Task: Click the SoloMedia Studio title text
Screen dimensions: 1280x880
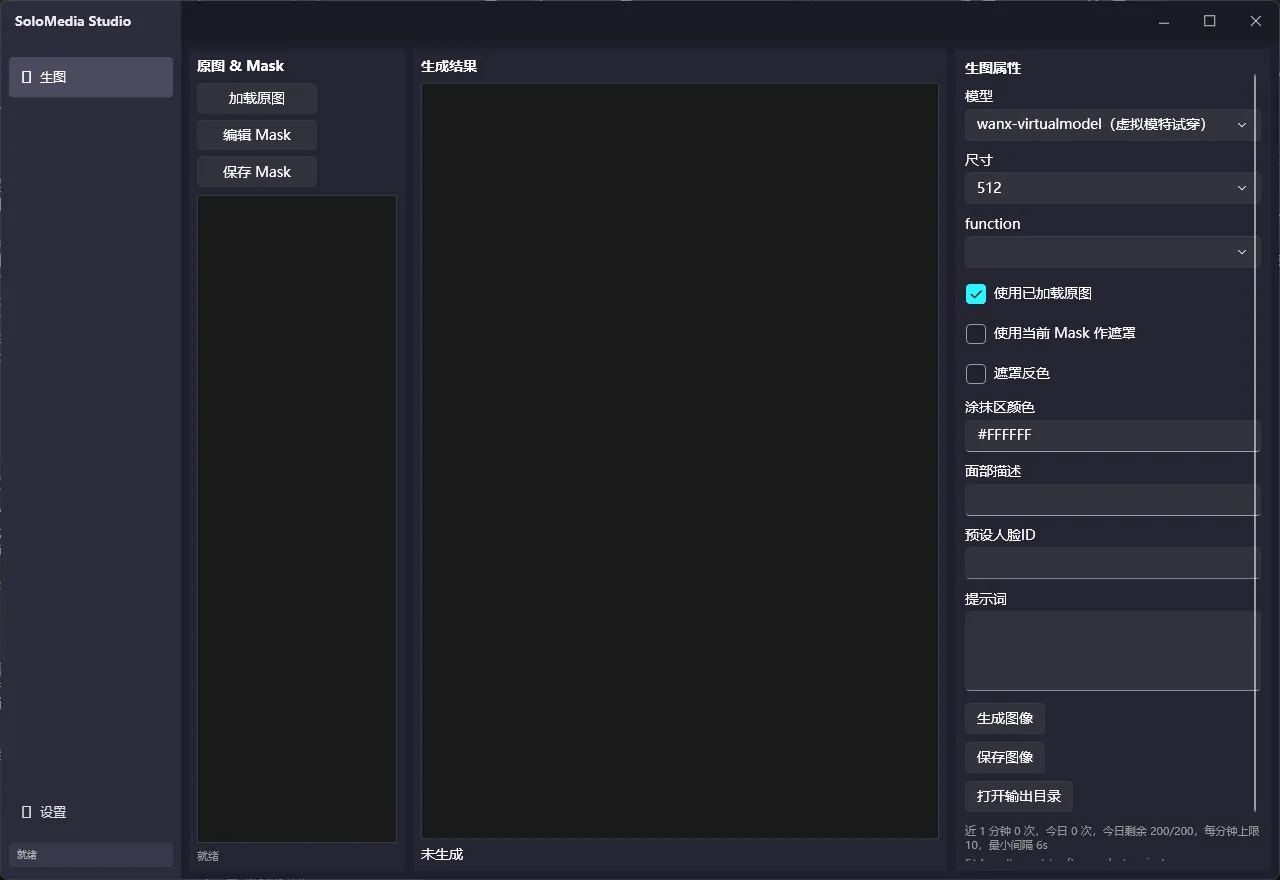Action: (73, 21)
